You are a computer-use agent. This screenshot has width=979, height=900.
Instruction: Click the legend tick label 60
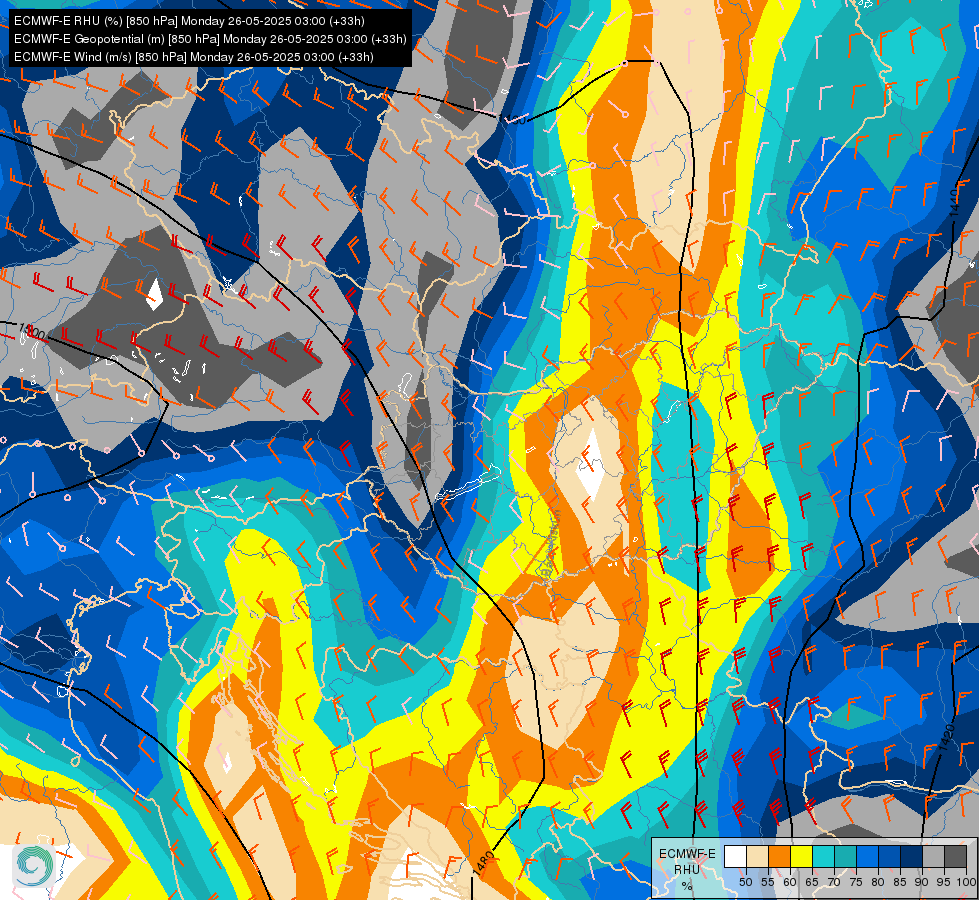coord(790,882)
